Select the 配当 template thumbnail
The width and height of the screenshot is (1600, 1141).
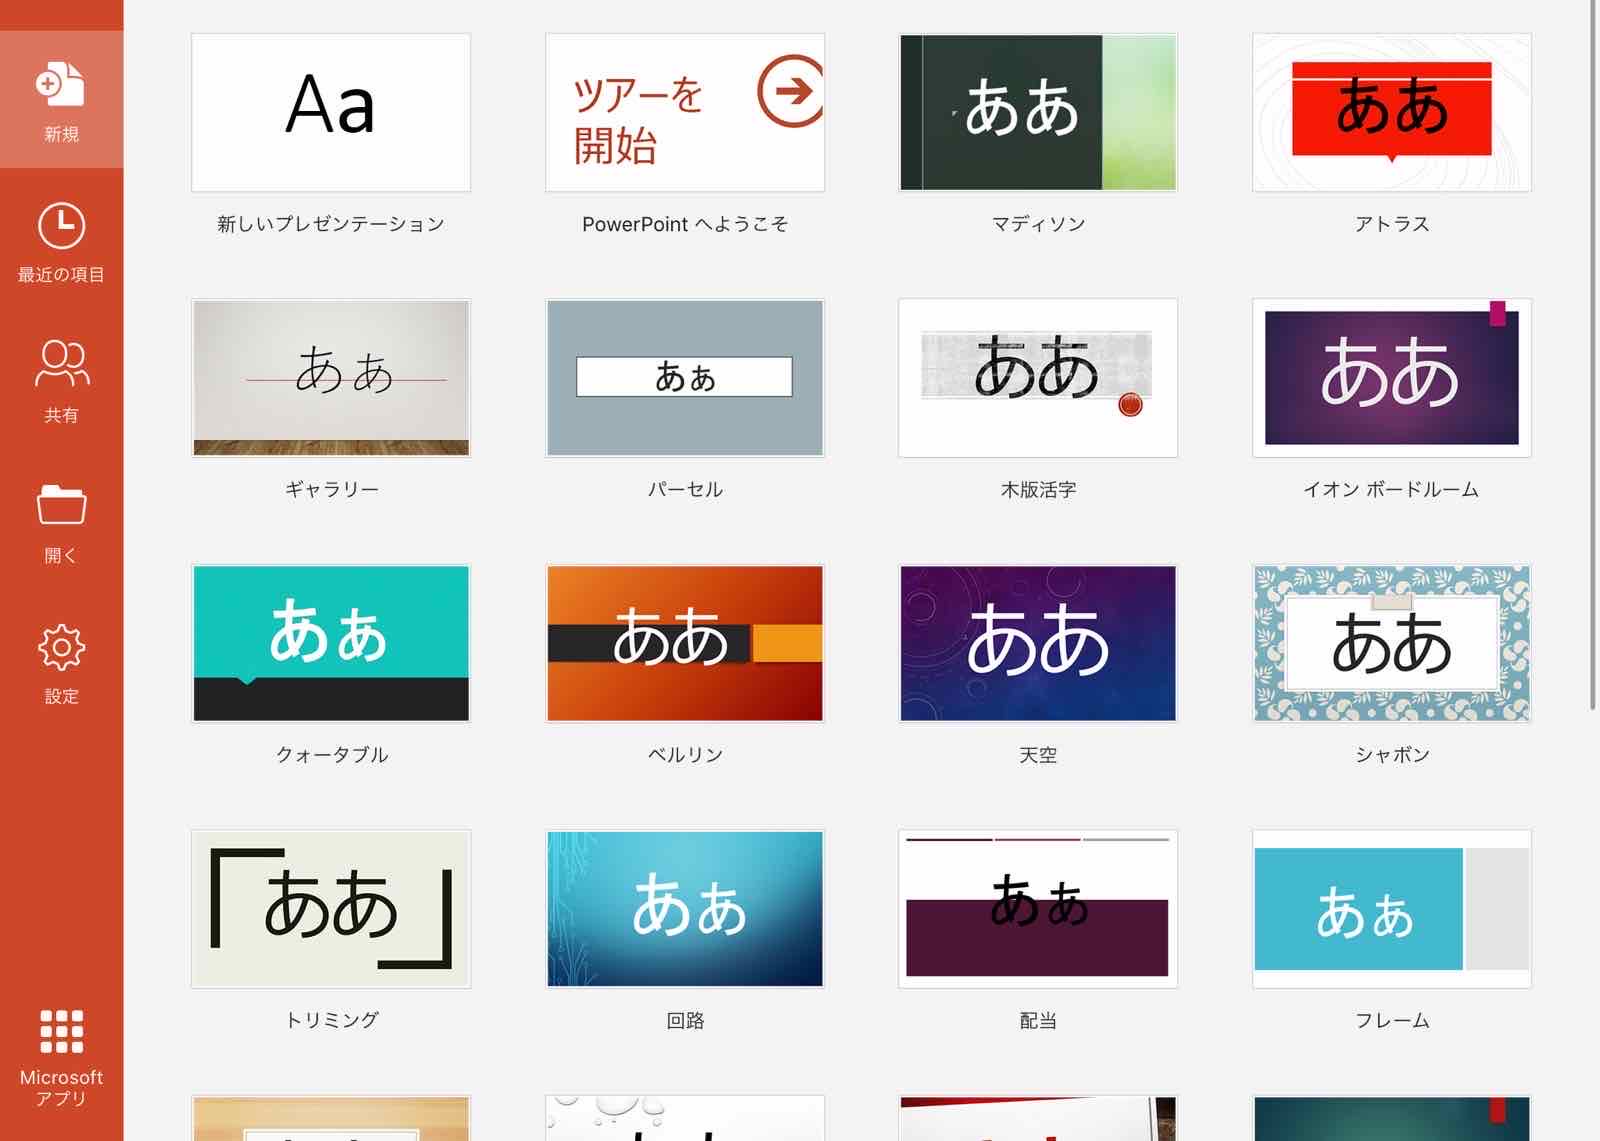click(x=1038, y=909)
